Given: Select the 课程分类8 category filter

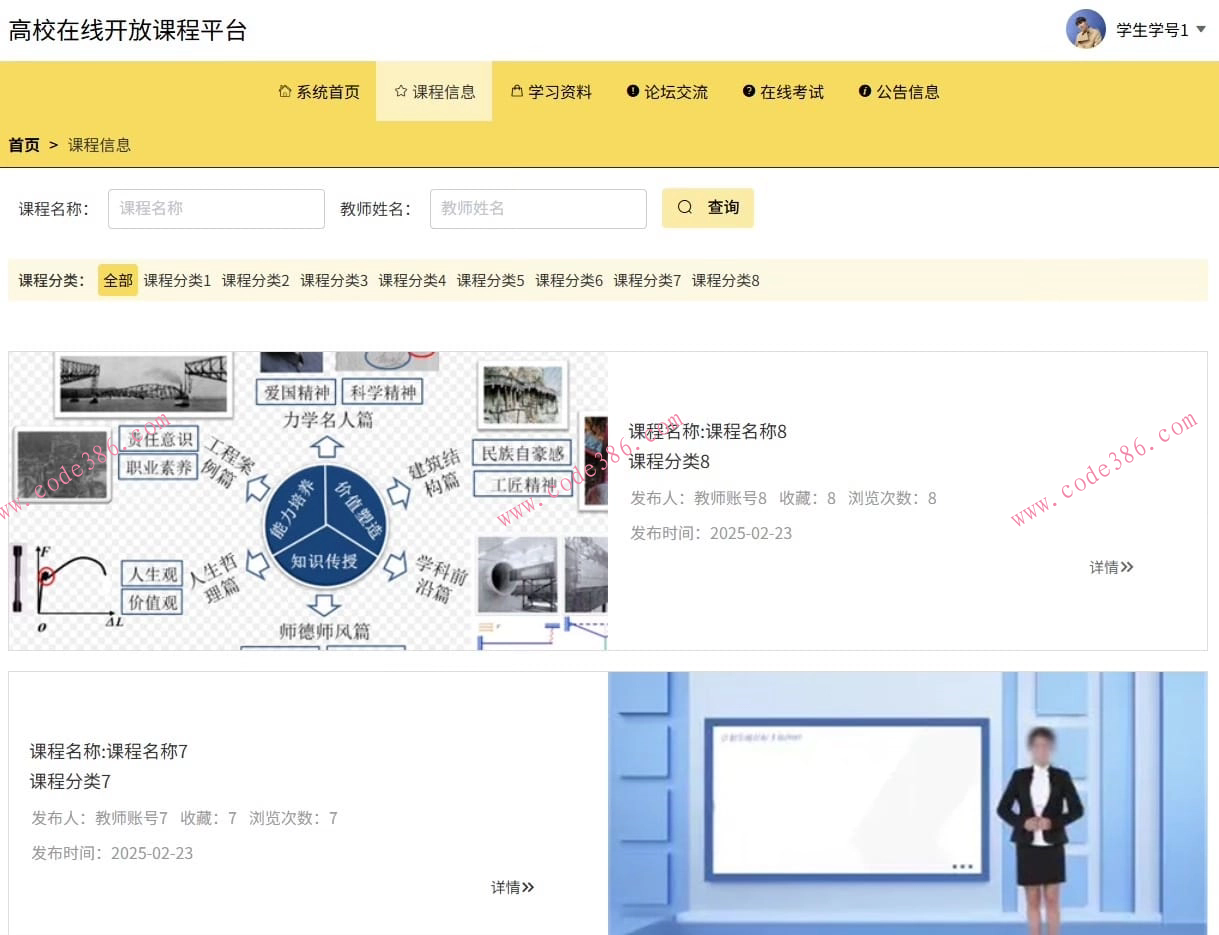Looking at the screenshot, I should pos(727,281).
